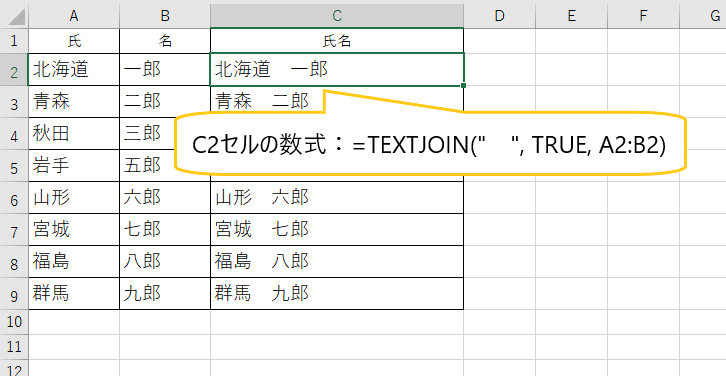
Task: Select row 6 header
Action: (14, 198)
